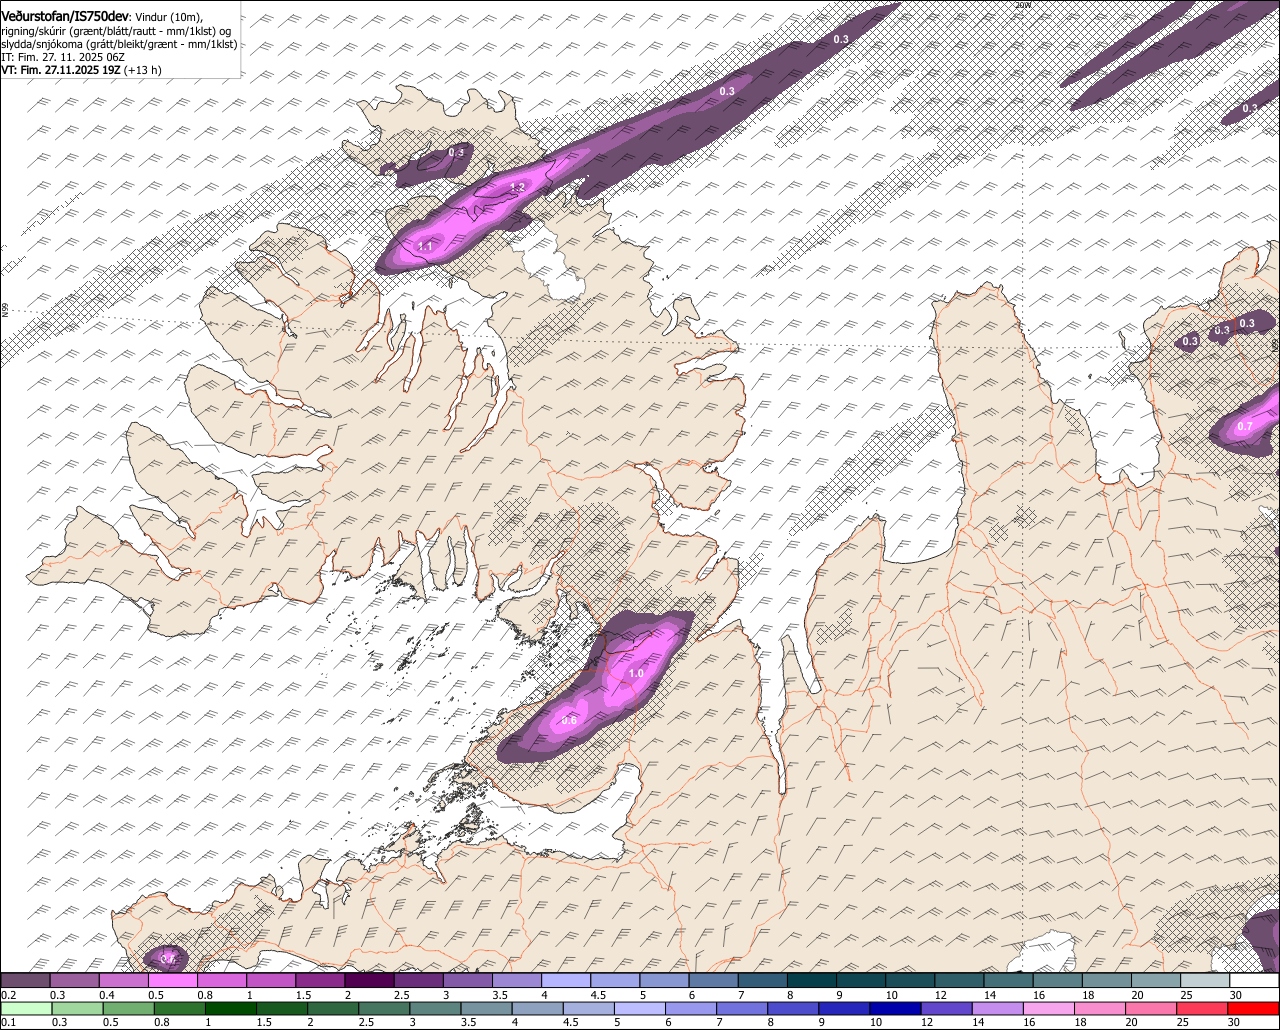Select the 12 swatch in the upper legend row
Screen dimensions: 1280x1030
click(x=959, y=980)
